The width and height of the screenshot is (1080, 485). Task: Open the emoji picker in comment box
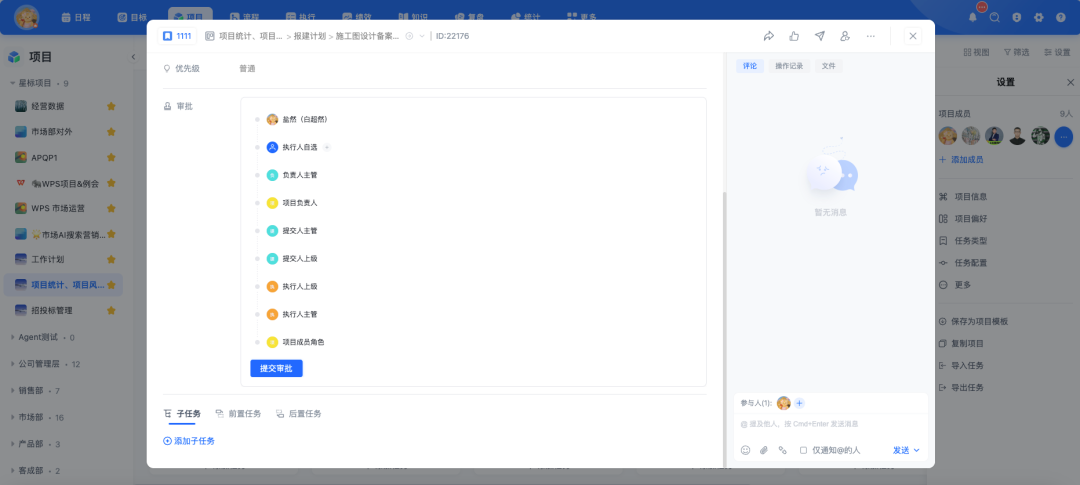[x=745, y=450]
